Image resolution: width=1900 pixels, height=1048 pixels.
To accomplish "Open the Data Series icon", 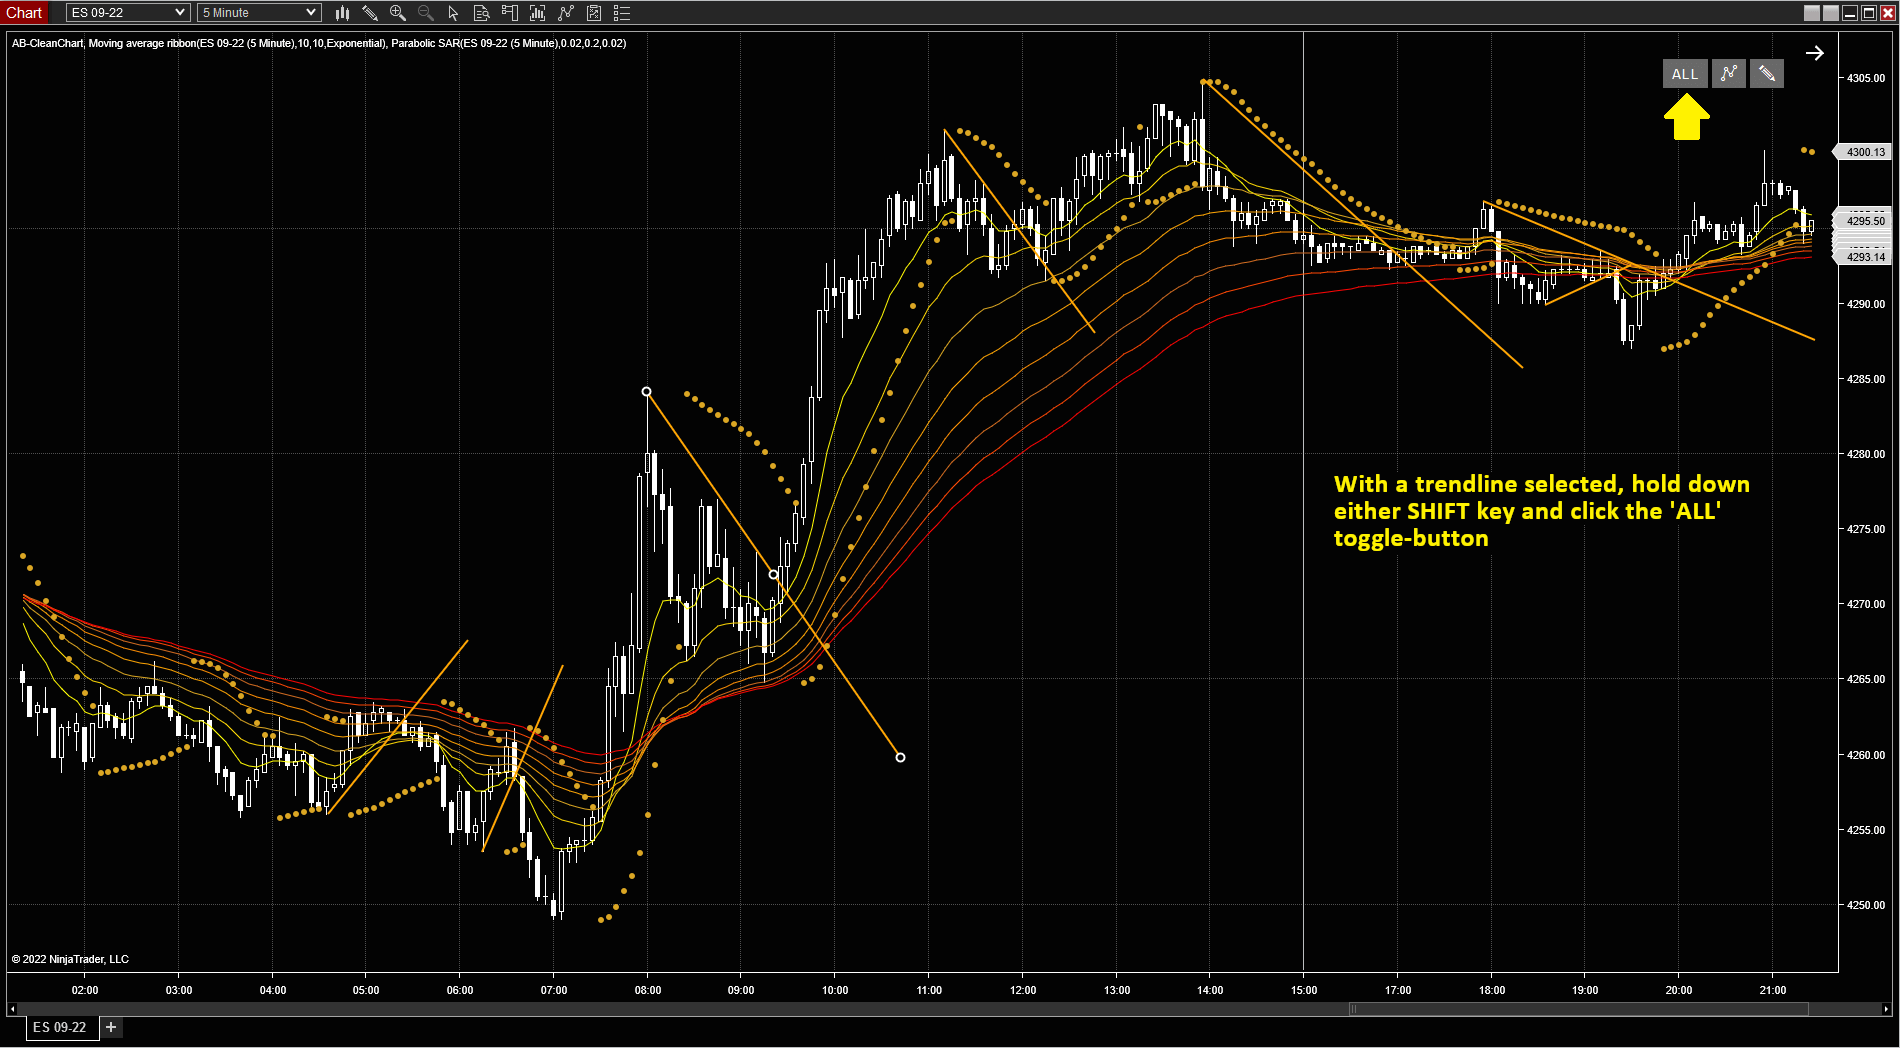I will coord(538,13).
